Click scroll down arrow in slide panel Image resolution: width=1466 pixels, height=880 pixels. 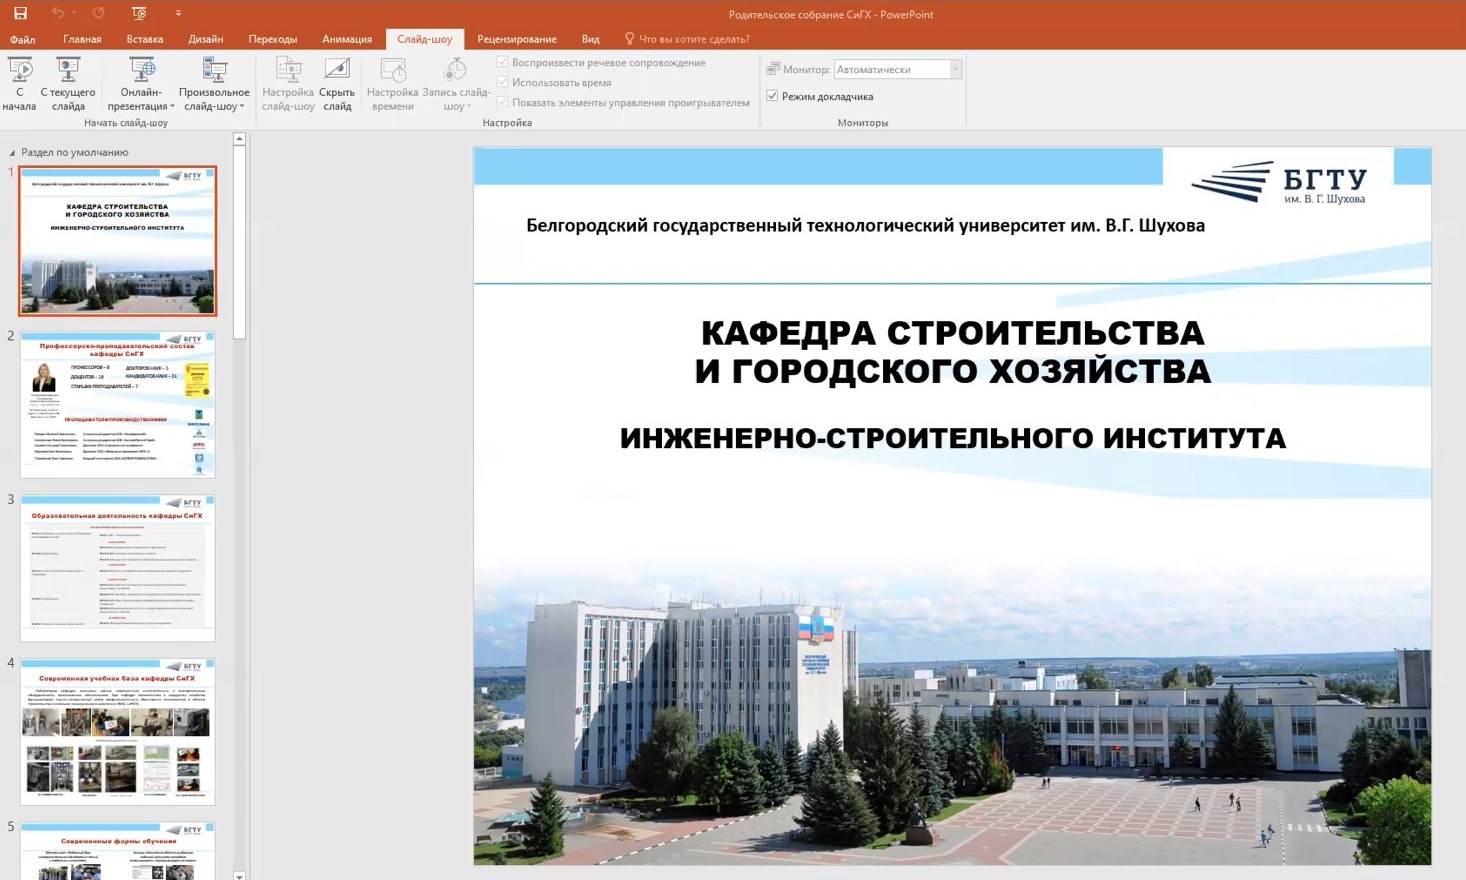(239, 875)
